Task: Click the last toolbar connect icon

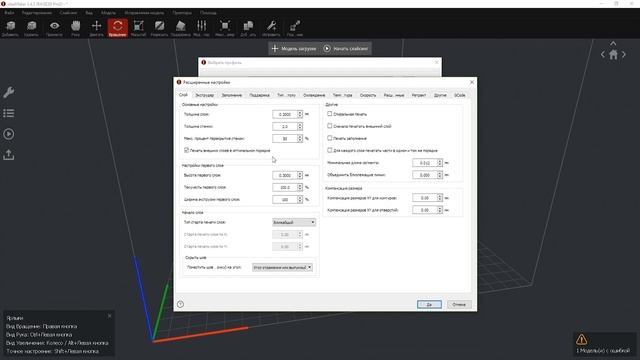Action: click(x=295, y=26)
